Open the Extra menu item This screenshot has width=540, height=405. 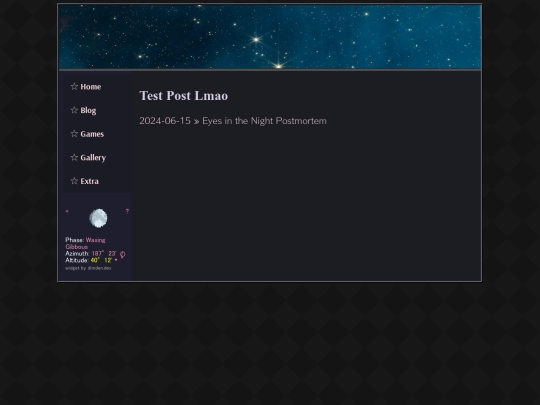90,181
